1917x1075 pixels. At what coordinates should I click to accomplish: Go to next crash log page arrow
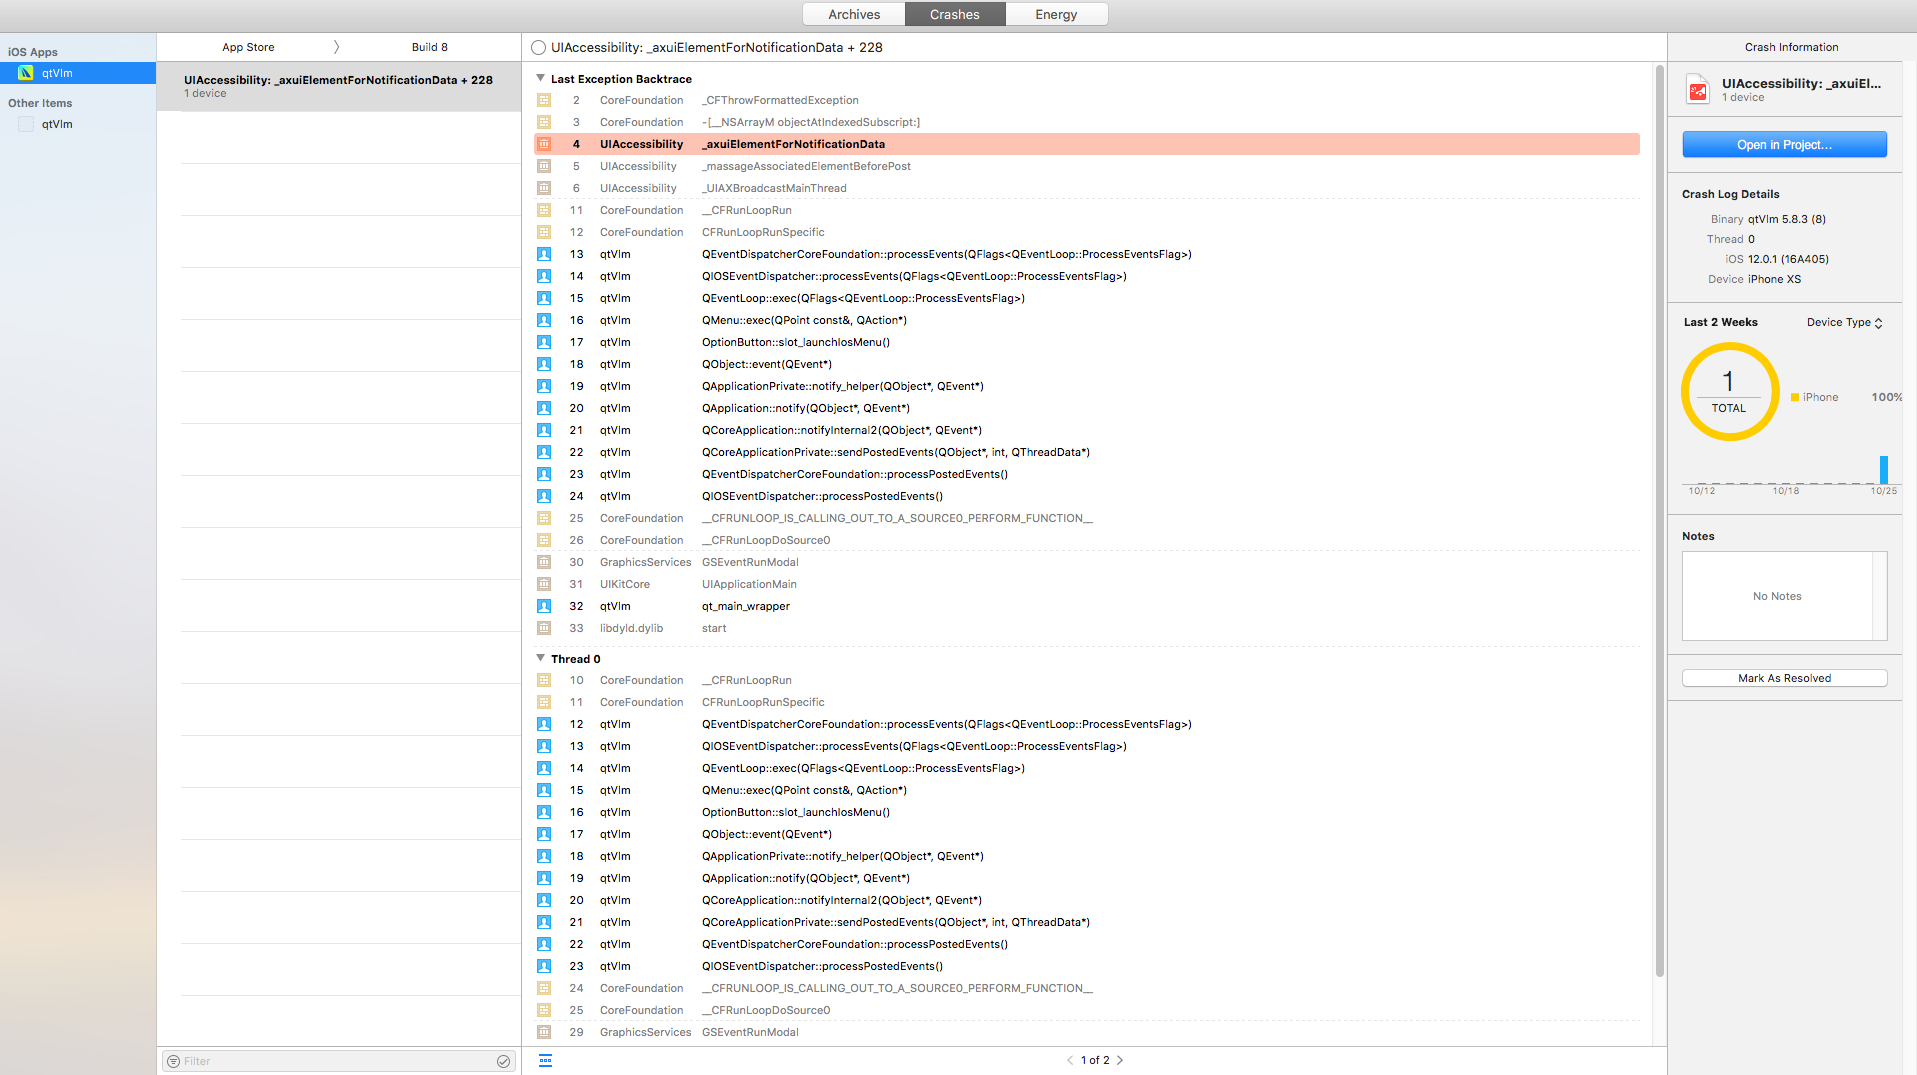pyautogui.click(x=1120, y=1060)
